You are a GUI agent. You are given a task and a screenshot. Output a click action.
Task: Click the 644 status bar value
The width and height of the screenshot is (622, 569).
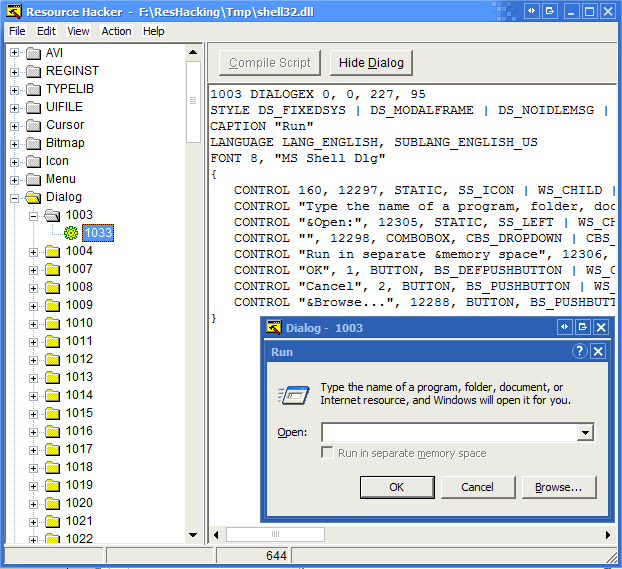click(276, 556)
